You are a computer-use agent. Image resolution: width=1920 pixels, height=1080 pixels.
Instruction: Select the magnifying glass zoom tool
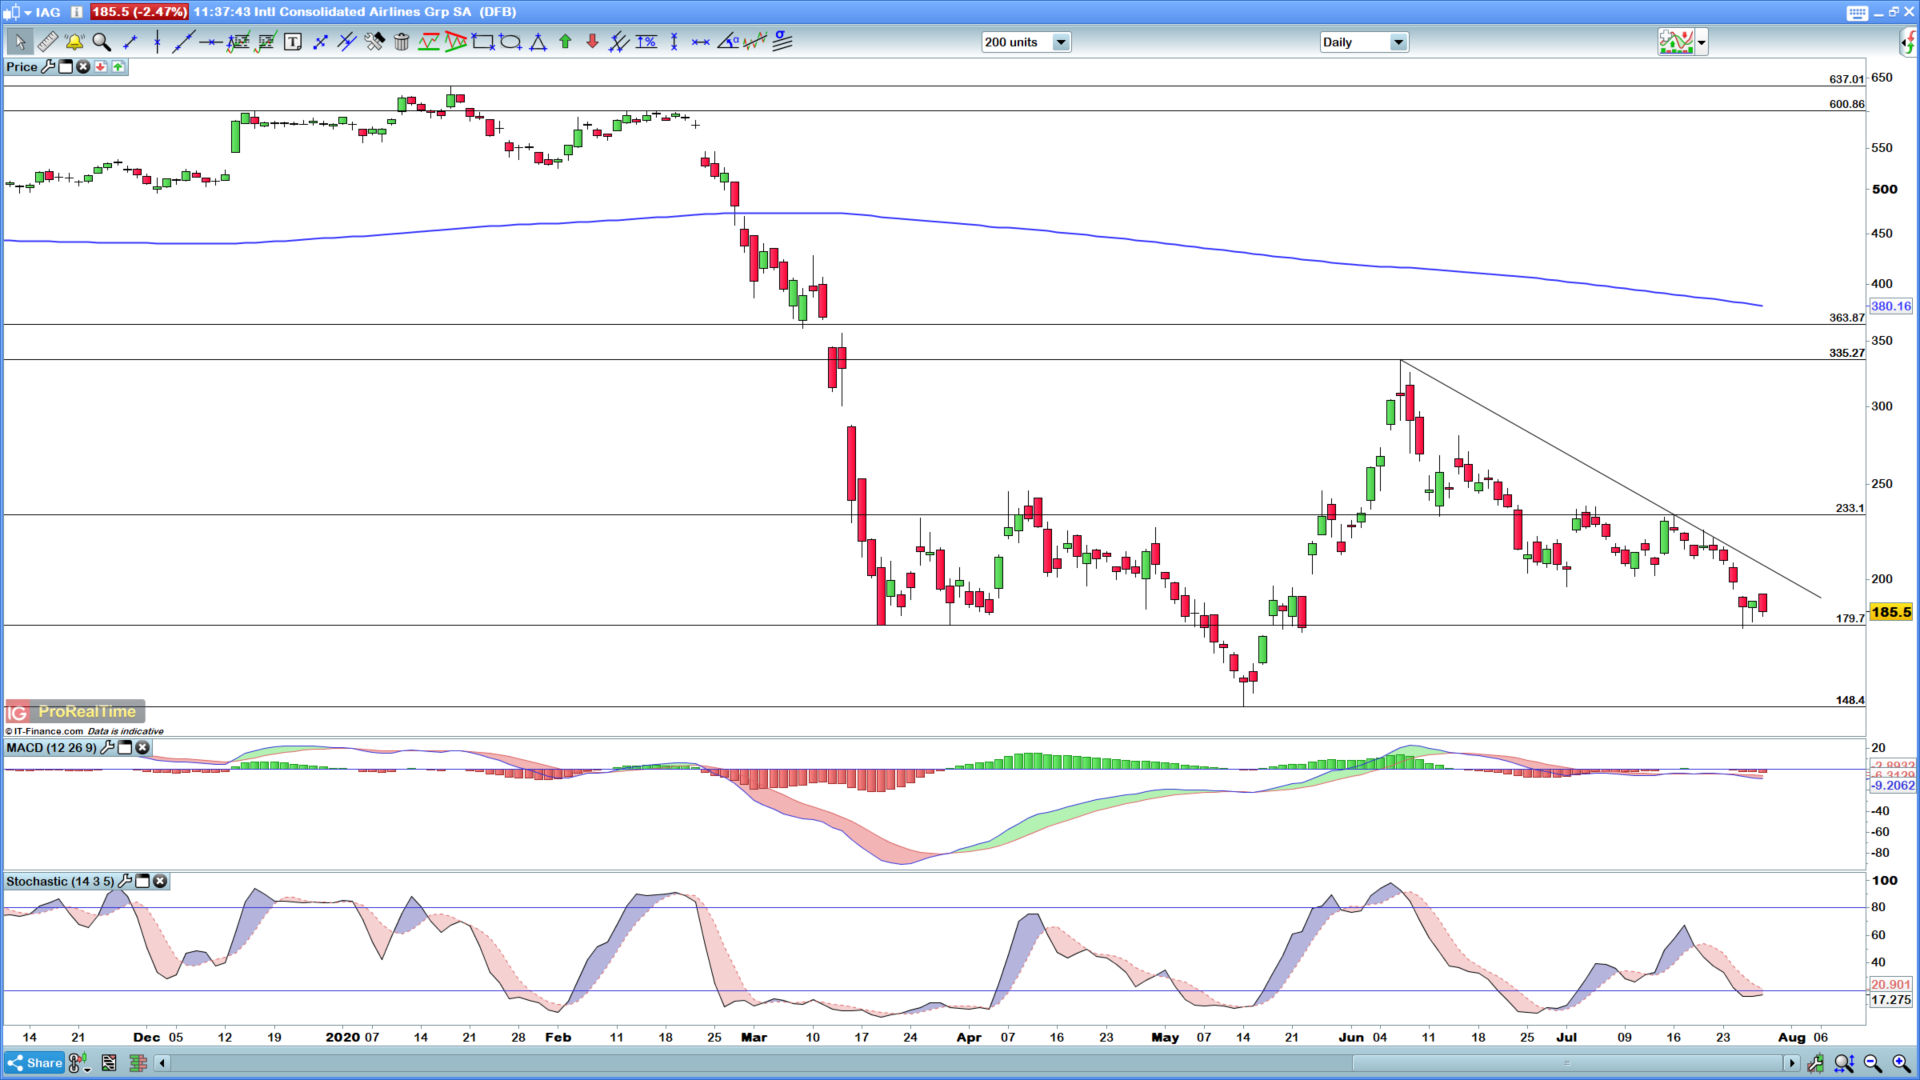pyautogui.click(x=101, y=42)
